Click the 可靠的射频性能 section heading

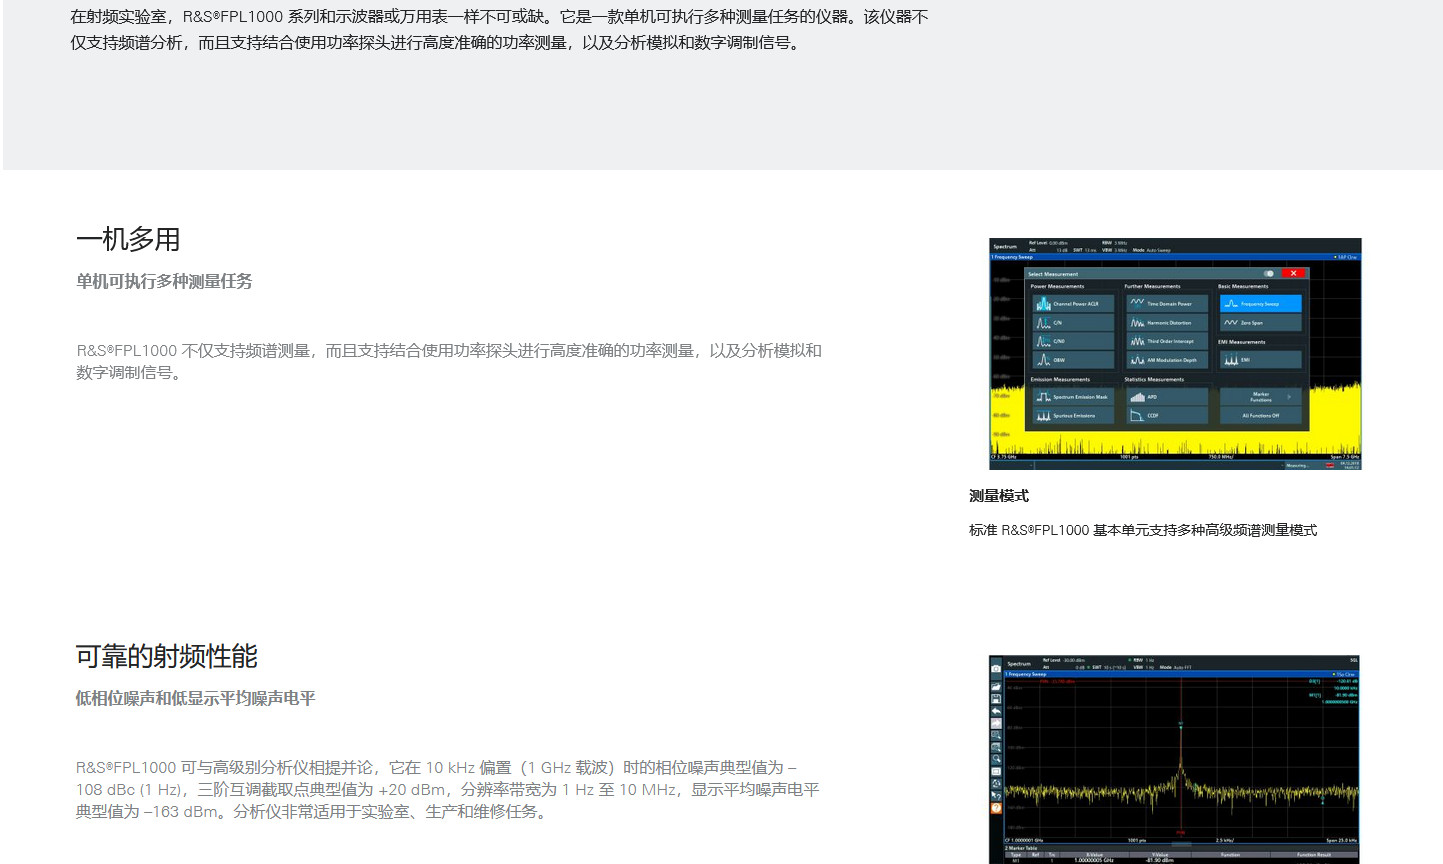[166, 657]
